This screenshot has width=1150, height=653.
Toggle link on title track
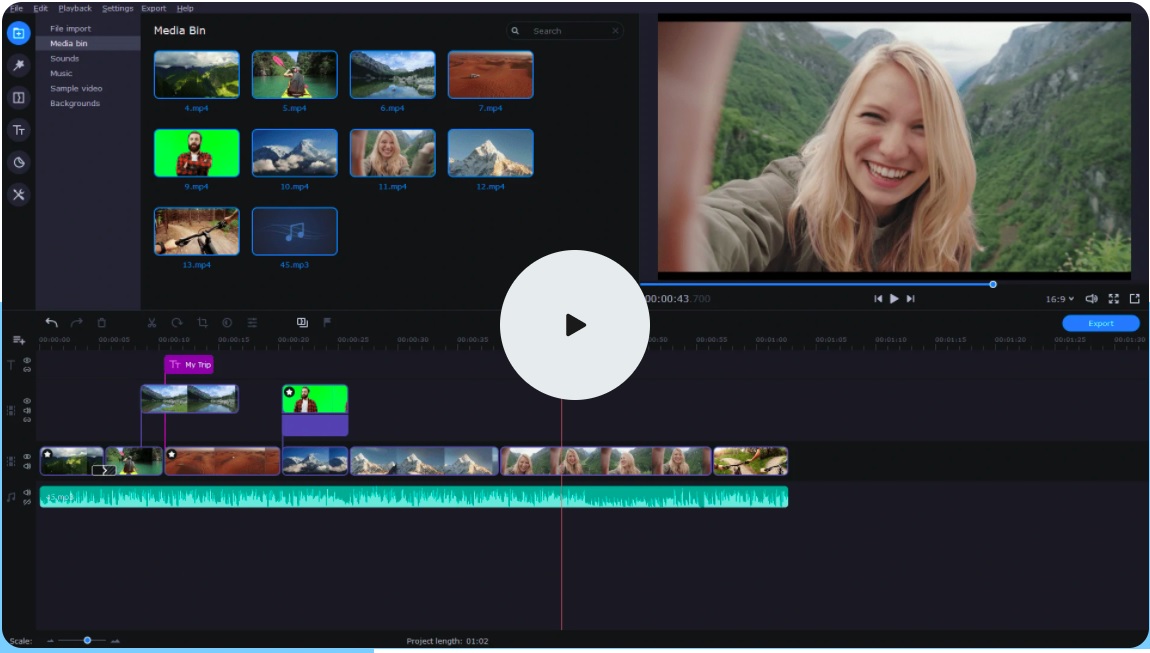pyautogui.click(x=27, y=369)
